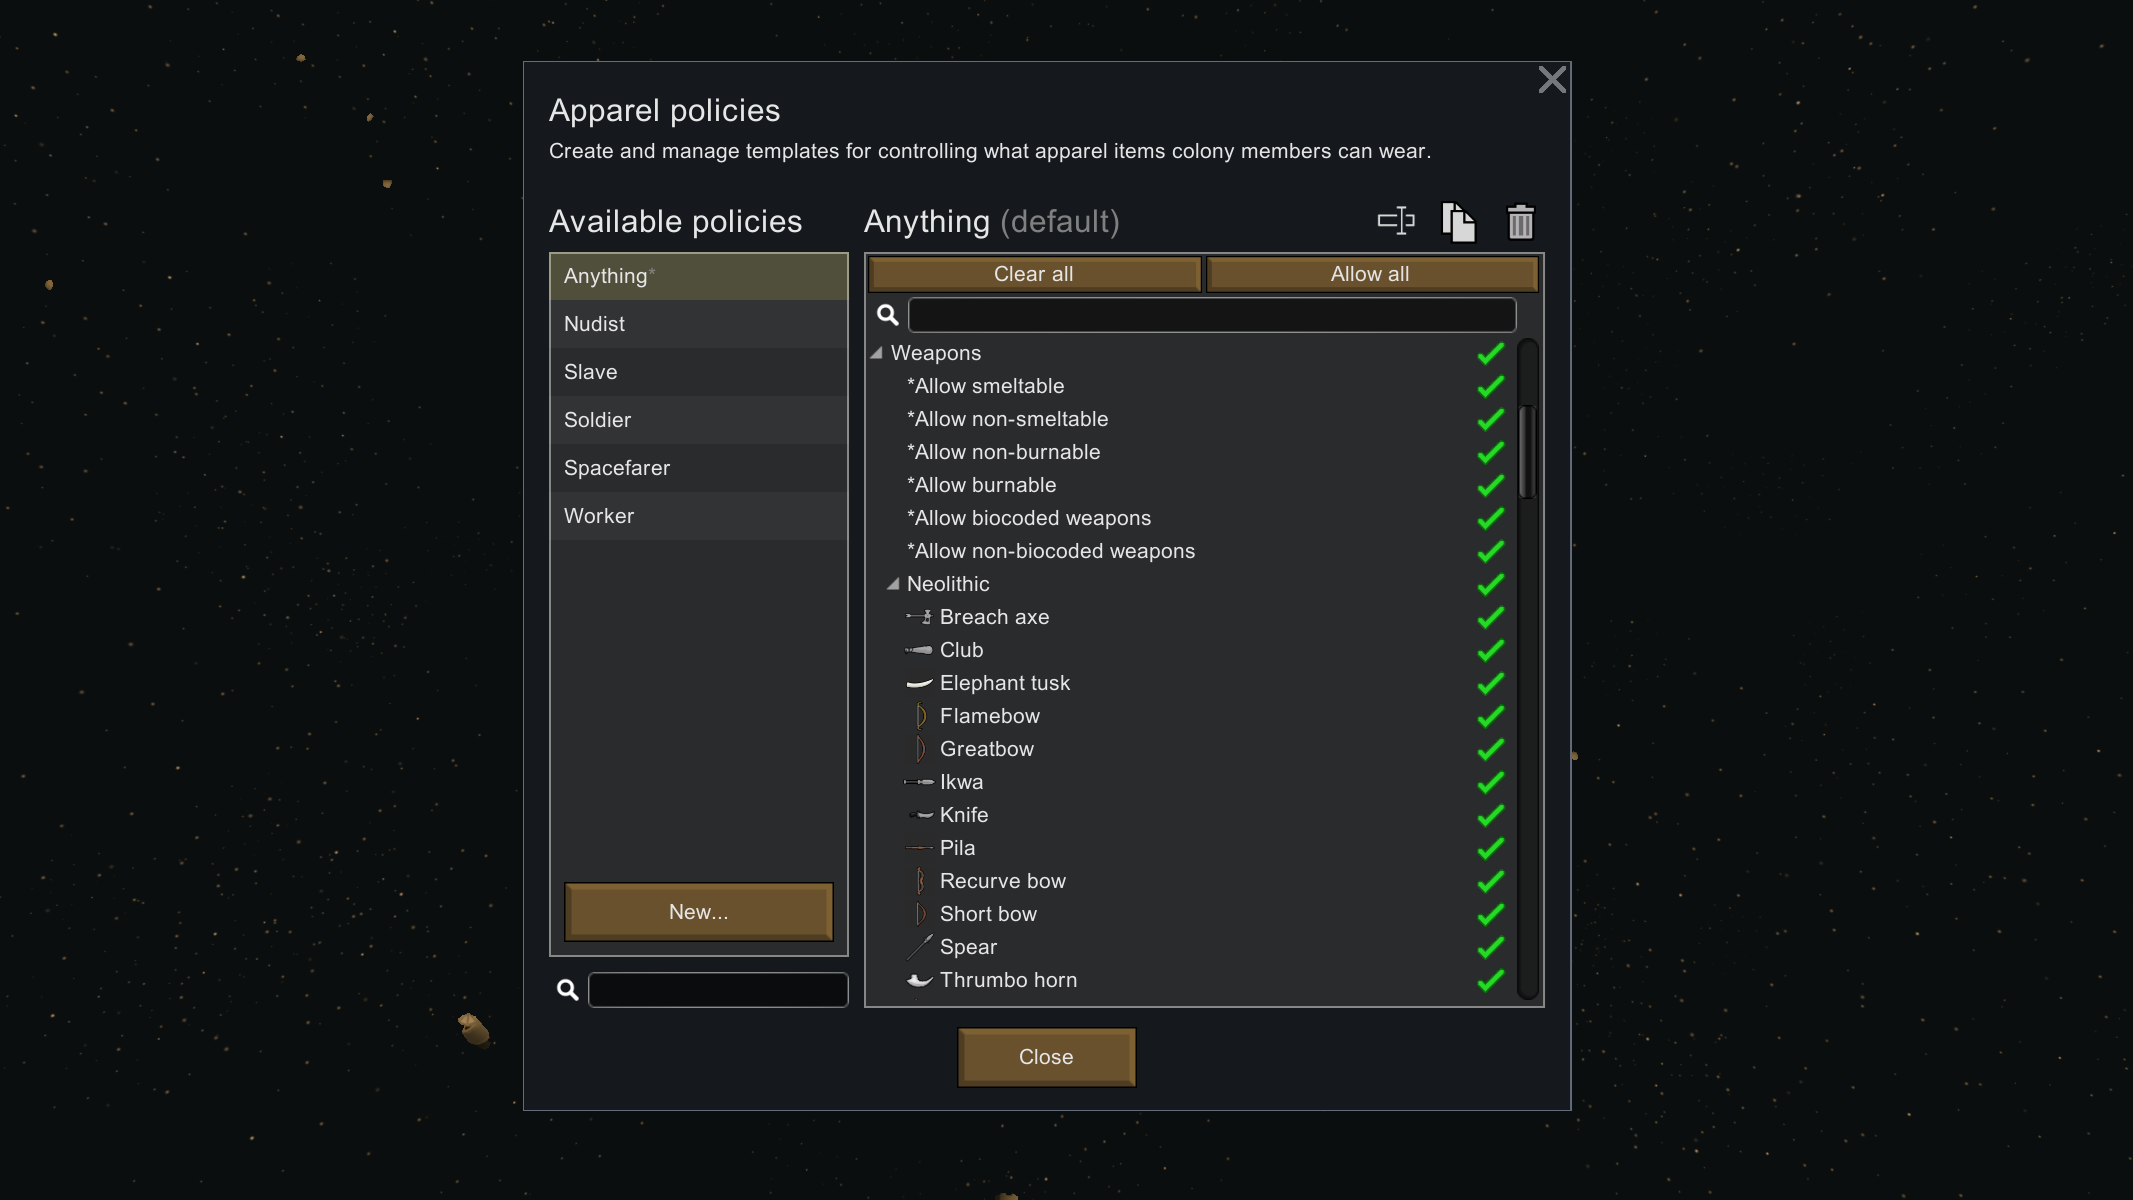Click the delete policy trash icon
Image resolution: width=2133 pixels, height=1200 pixels.
click(1520, 221)
